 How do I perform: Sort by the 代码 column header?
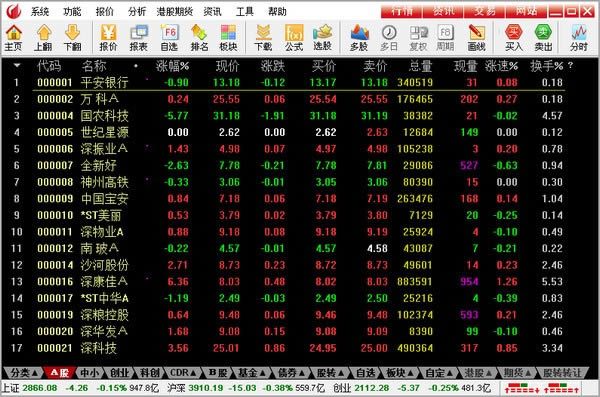[x=49, y=66]
